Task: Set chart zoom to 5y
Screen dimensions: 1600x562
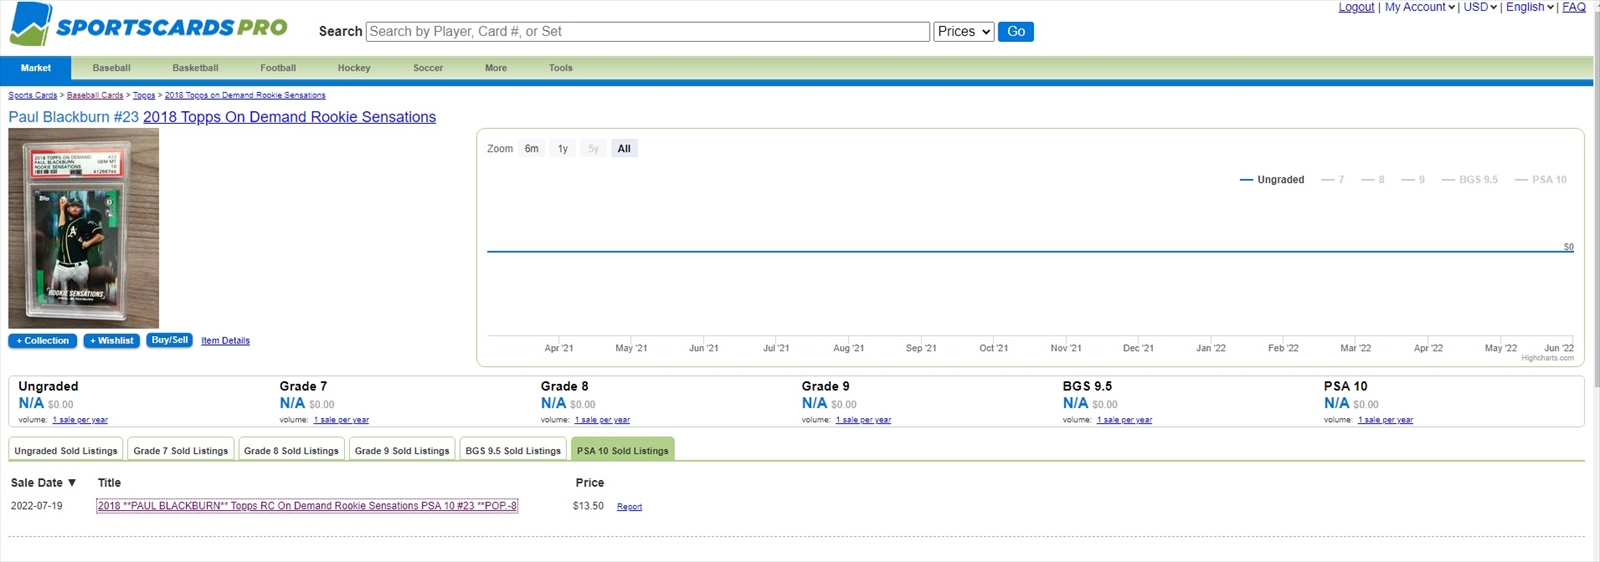Action: tap(594, 149)
